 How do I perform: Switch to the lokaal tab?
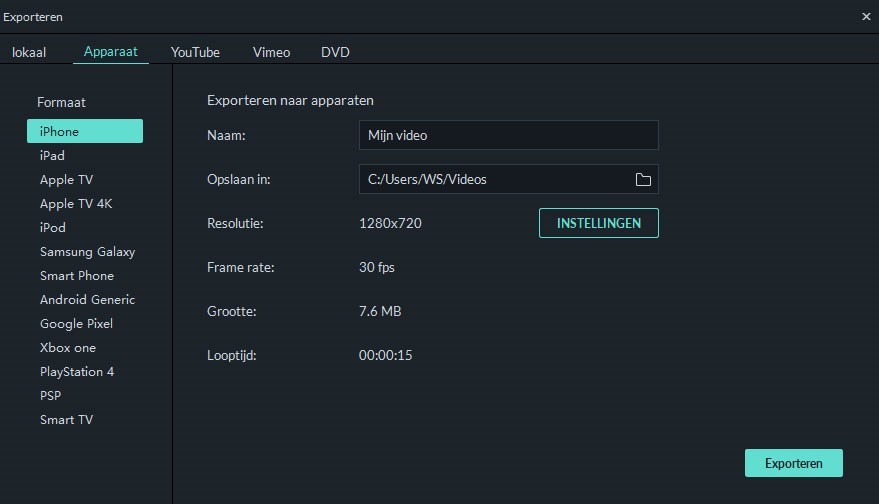pyautogui.click(x=29, y=52)
